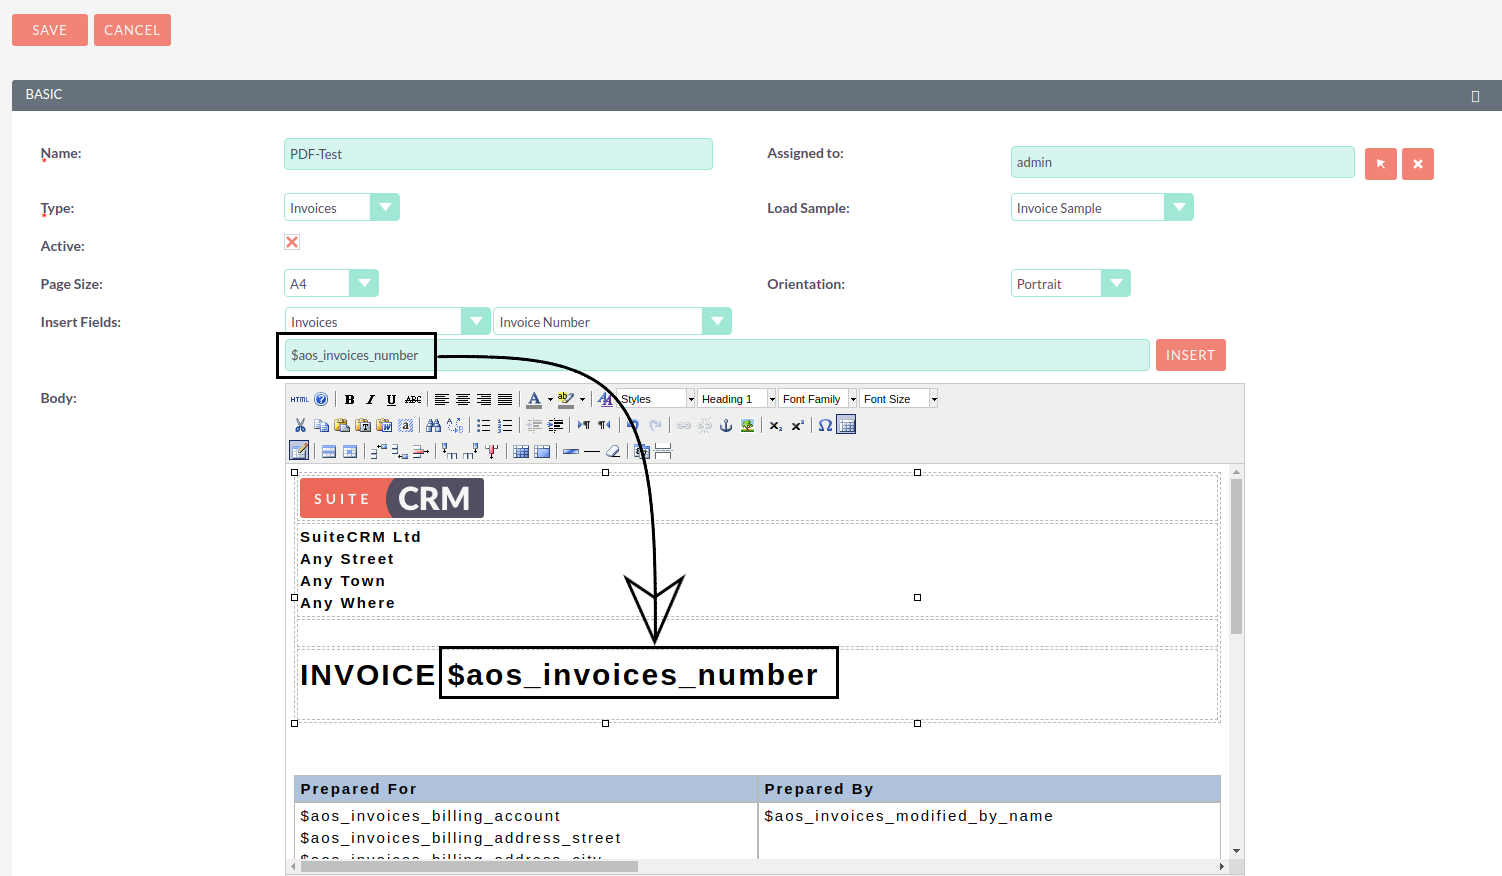Open Load Sample dropdown
Viewport: 1502px width, 876px height.
tap(1102, 207)
